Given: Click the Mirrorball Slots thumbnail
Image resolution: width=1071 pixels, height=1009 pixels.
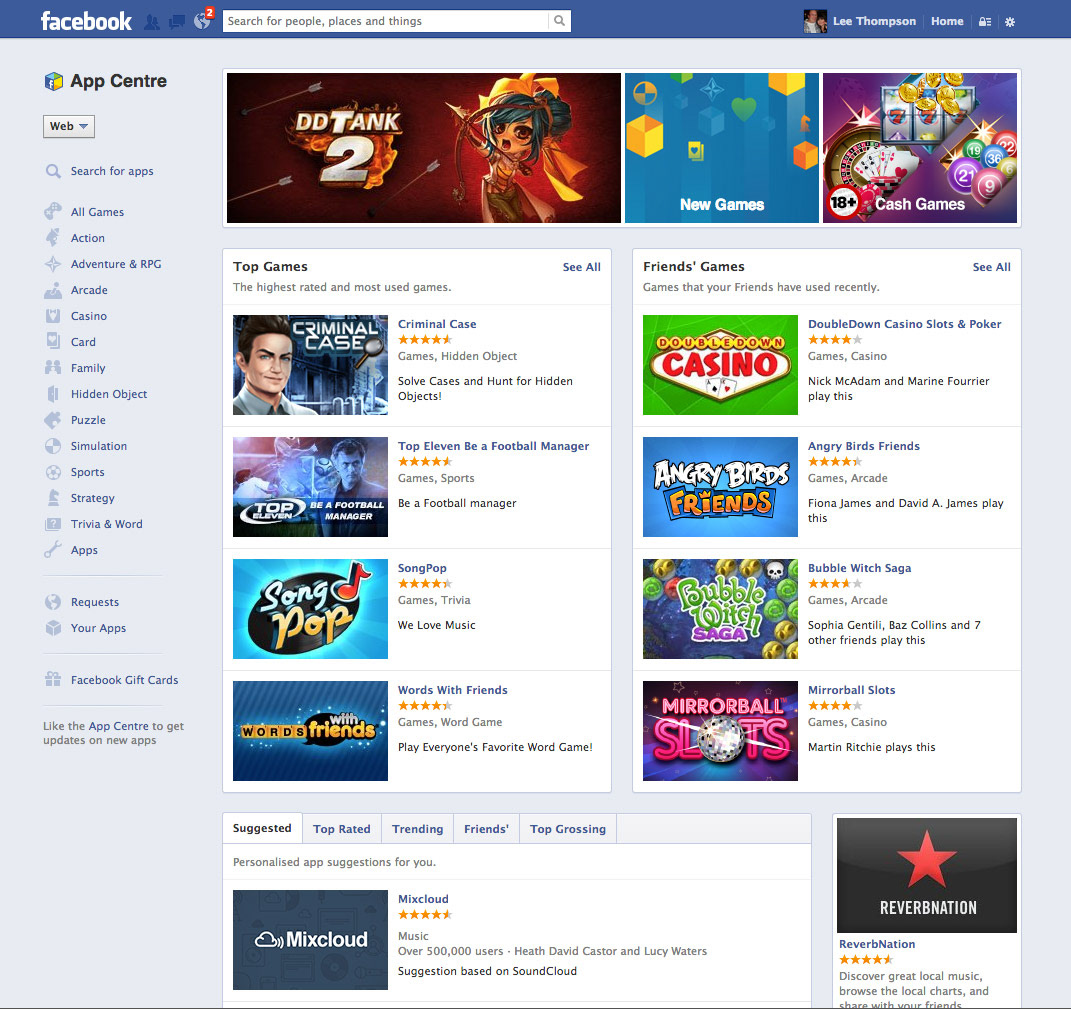Looking at the screenshot, I should point(720,731).
